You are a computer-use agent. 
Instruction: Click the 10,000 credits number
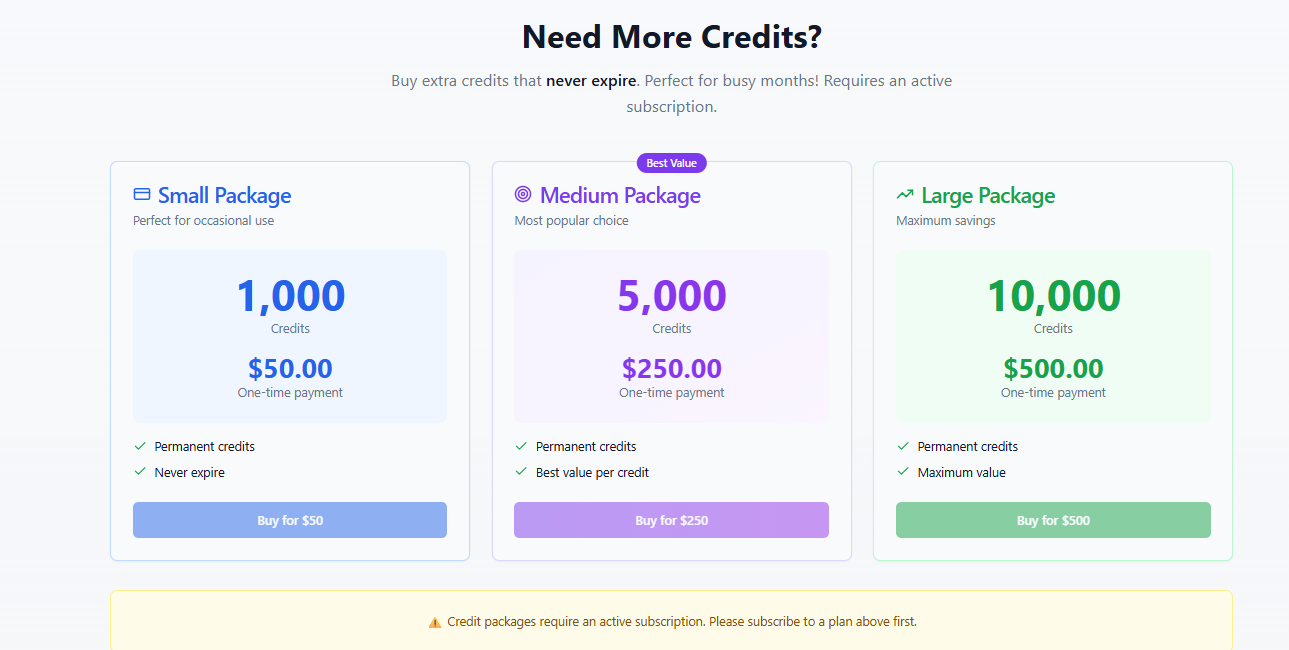coord(1053,296)
